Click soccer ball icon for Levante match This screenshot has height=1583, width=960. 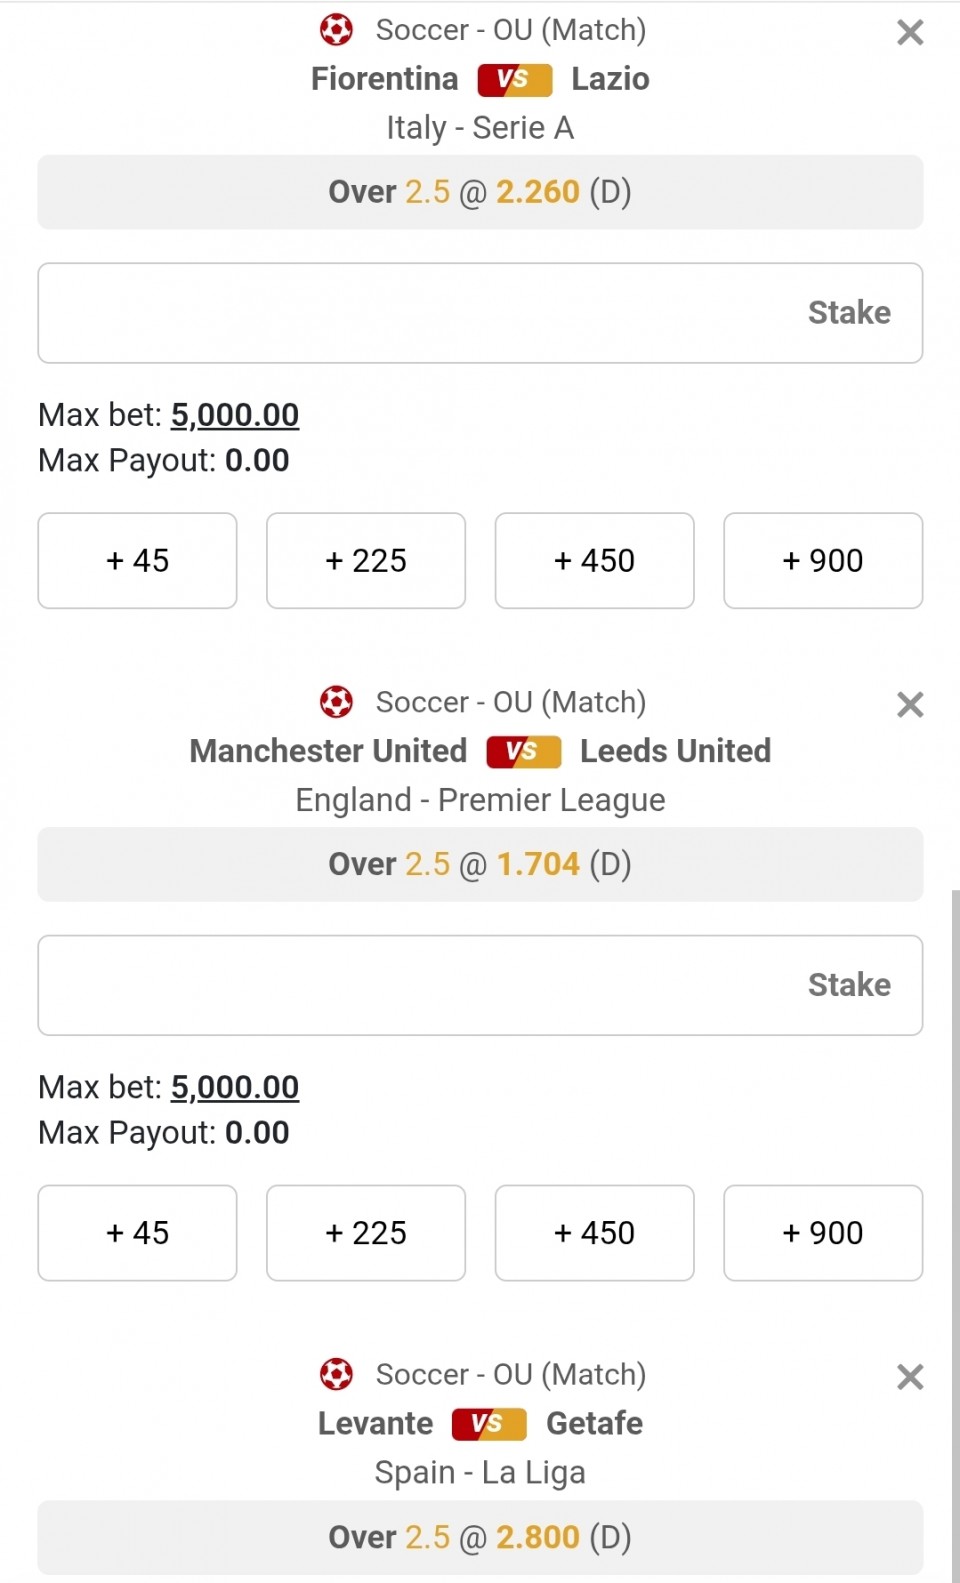[336, 1374]
